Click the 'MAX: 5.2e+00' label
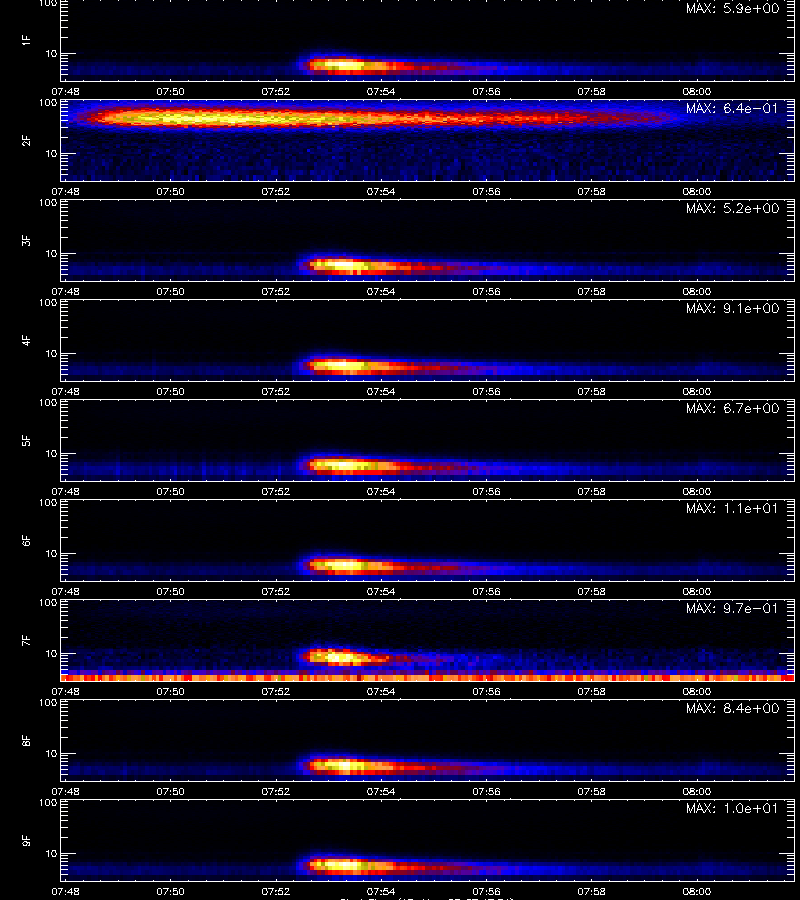 click(732, 208)
